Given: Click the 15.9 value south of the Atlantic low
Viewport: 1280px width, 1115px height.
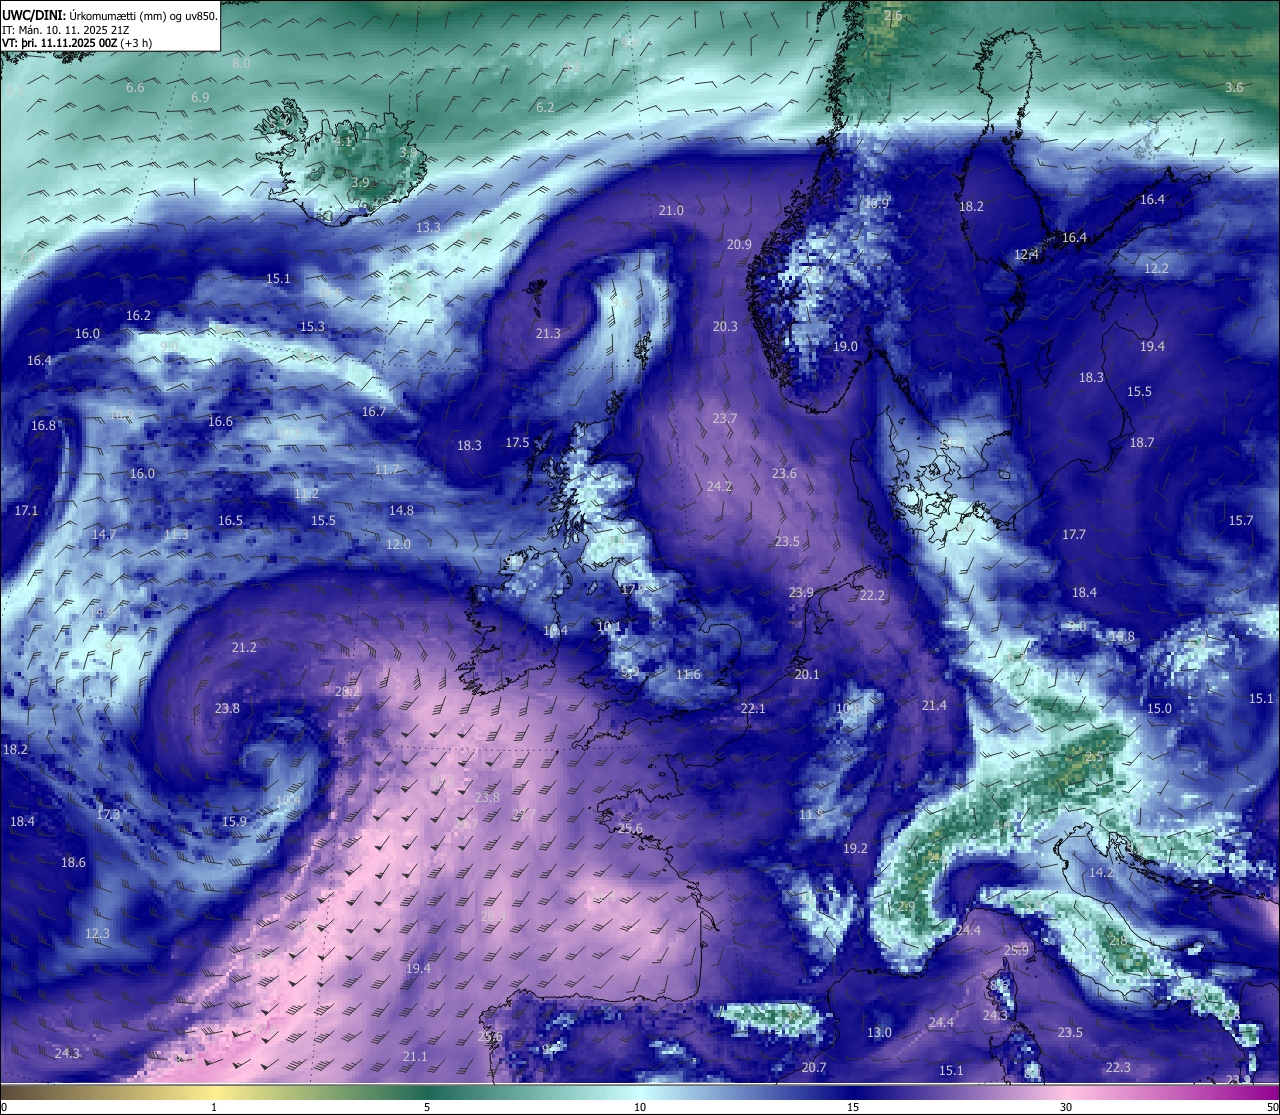Looking at the screenshot, I should pyautogui.click(x=234, y=822).
